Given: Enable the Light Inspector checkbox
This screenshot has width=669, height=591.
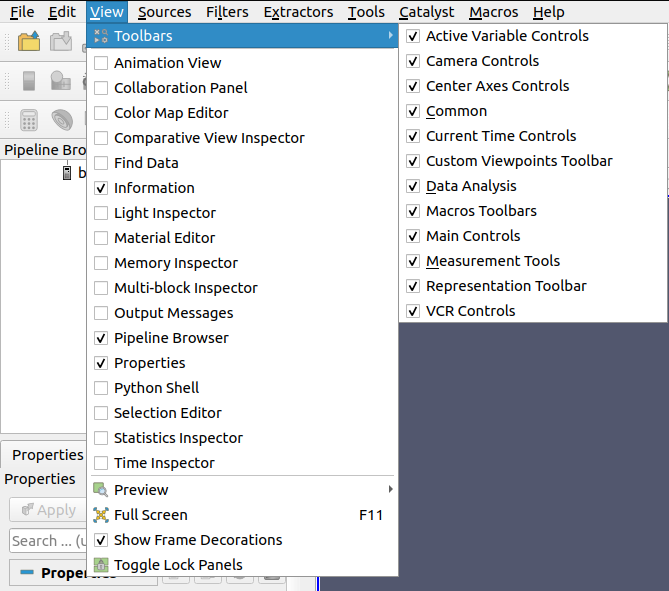Looking at the screenshot, I should [x=101, y=213].
